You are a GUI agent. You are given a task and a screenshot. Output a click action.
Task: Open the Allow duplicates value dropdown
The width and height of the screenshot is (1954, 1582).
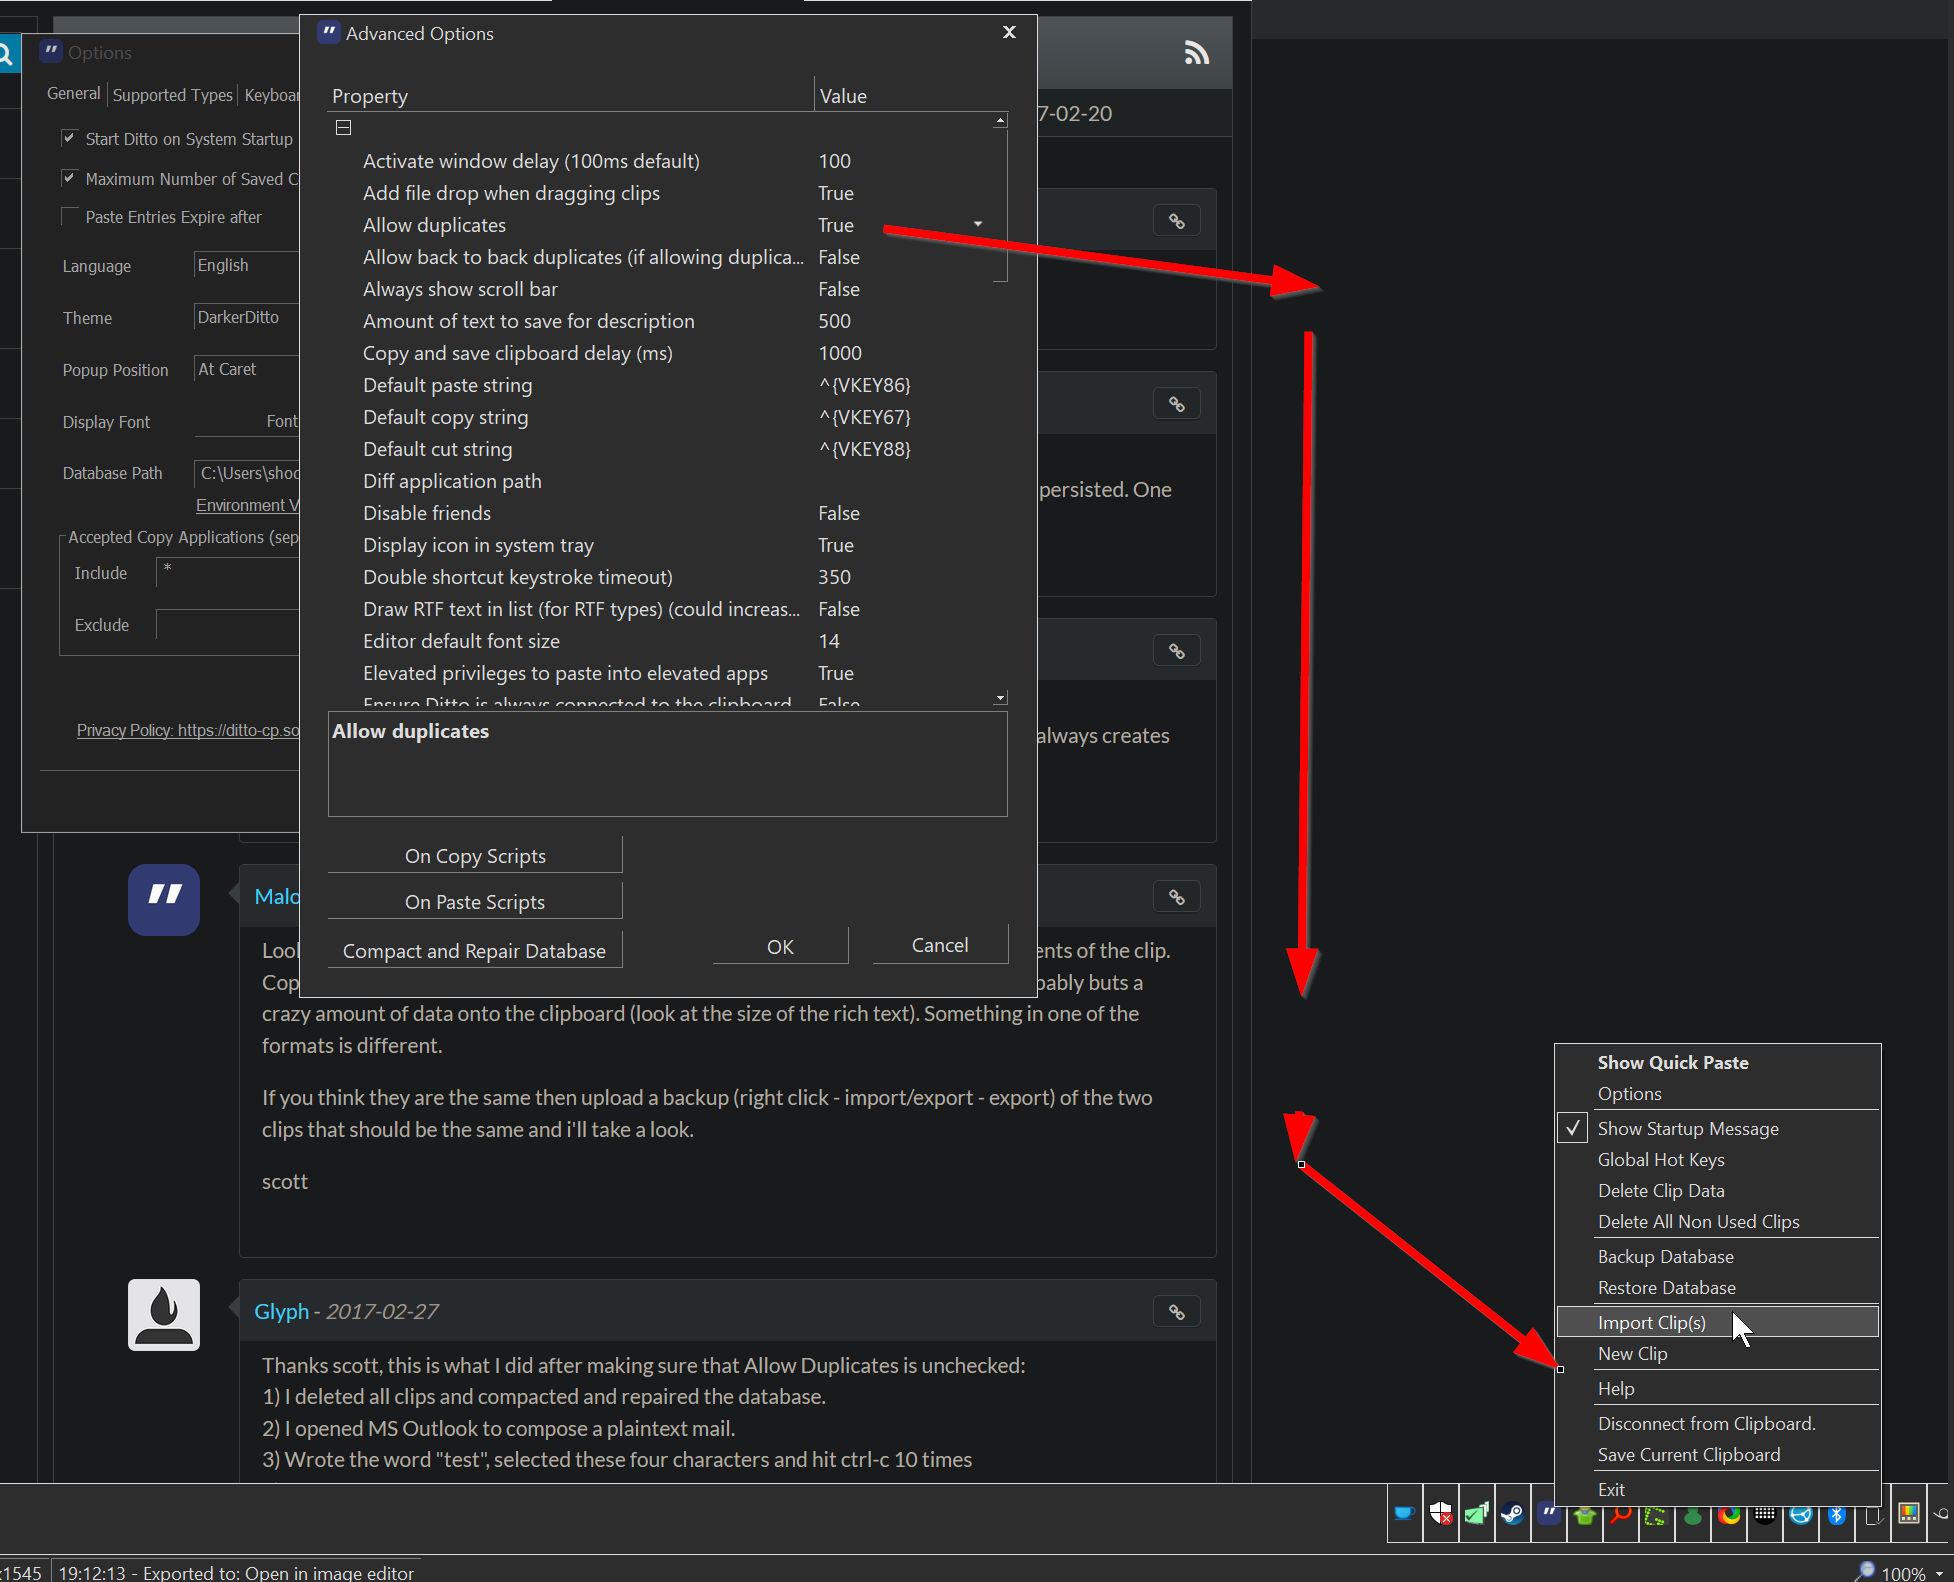click(977, 224)
